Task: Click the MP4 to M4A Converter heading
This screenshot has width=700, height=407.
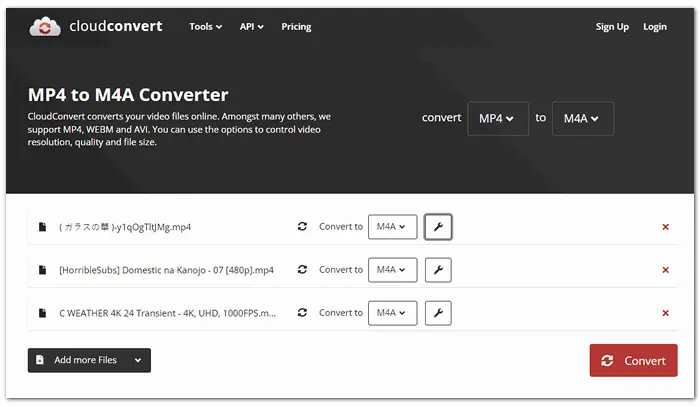Action: coord(128,95)
